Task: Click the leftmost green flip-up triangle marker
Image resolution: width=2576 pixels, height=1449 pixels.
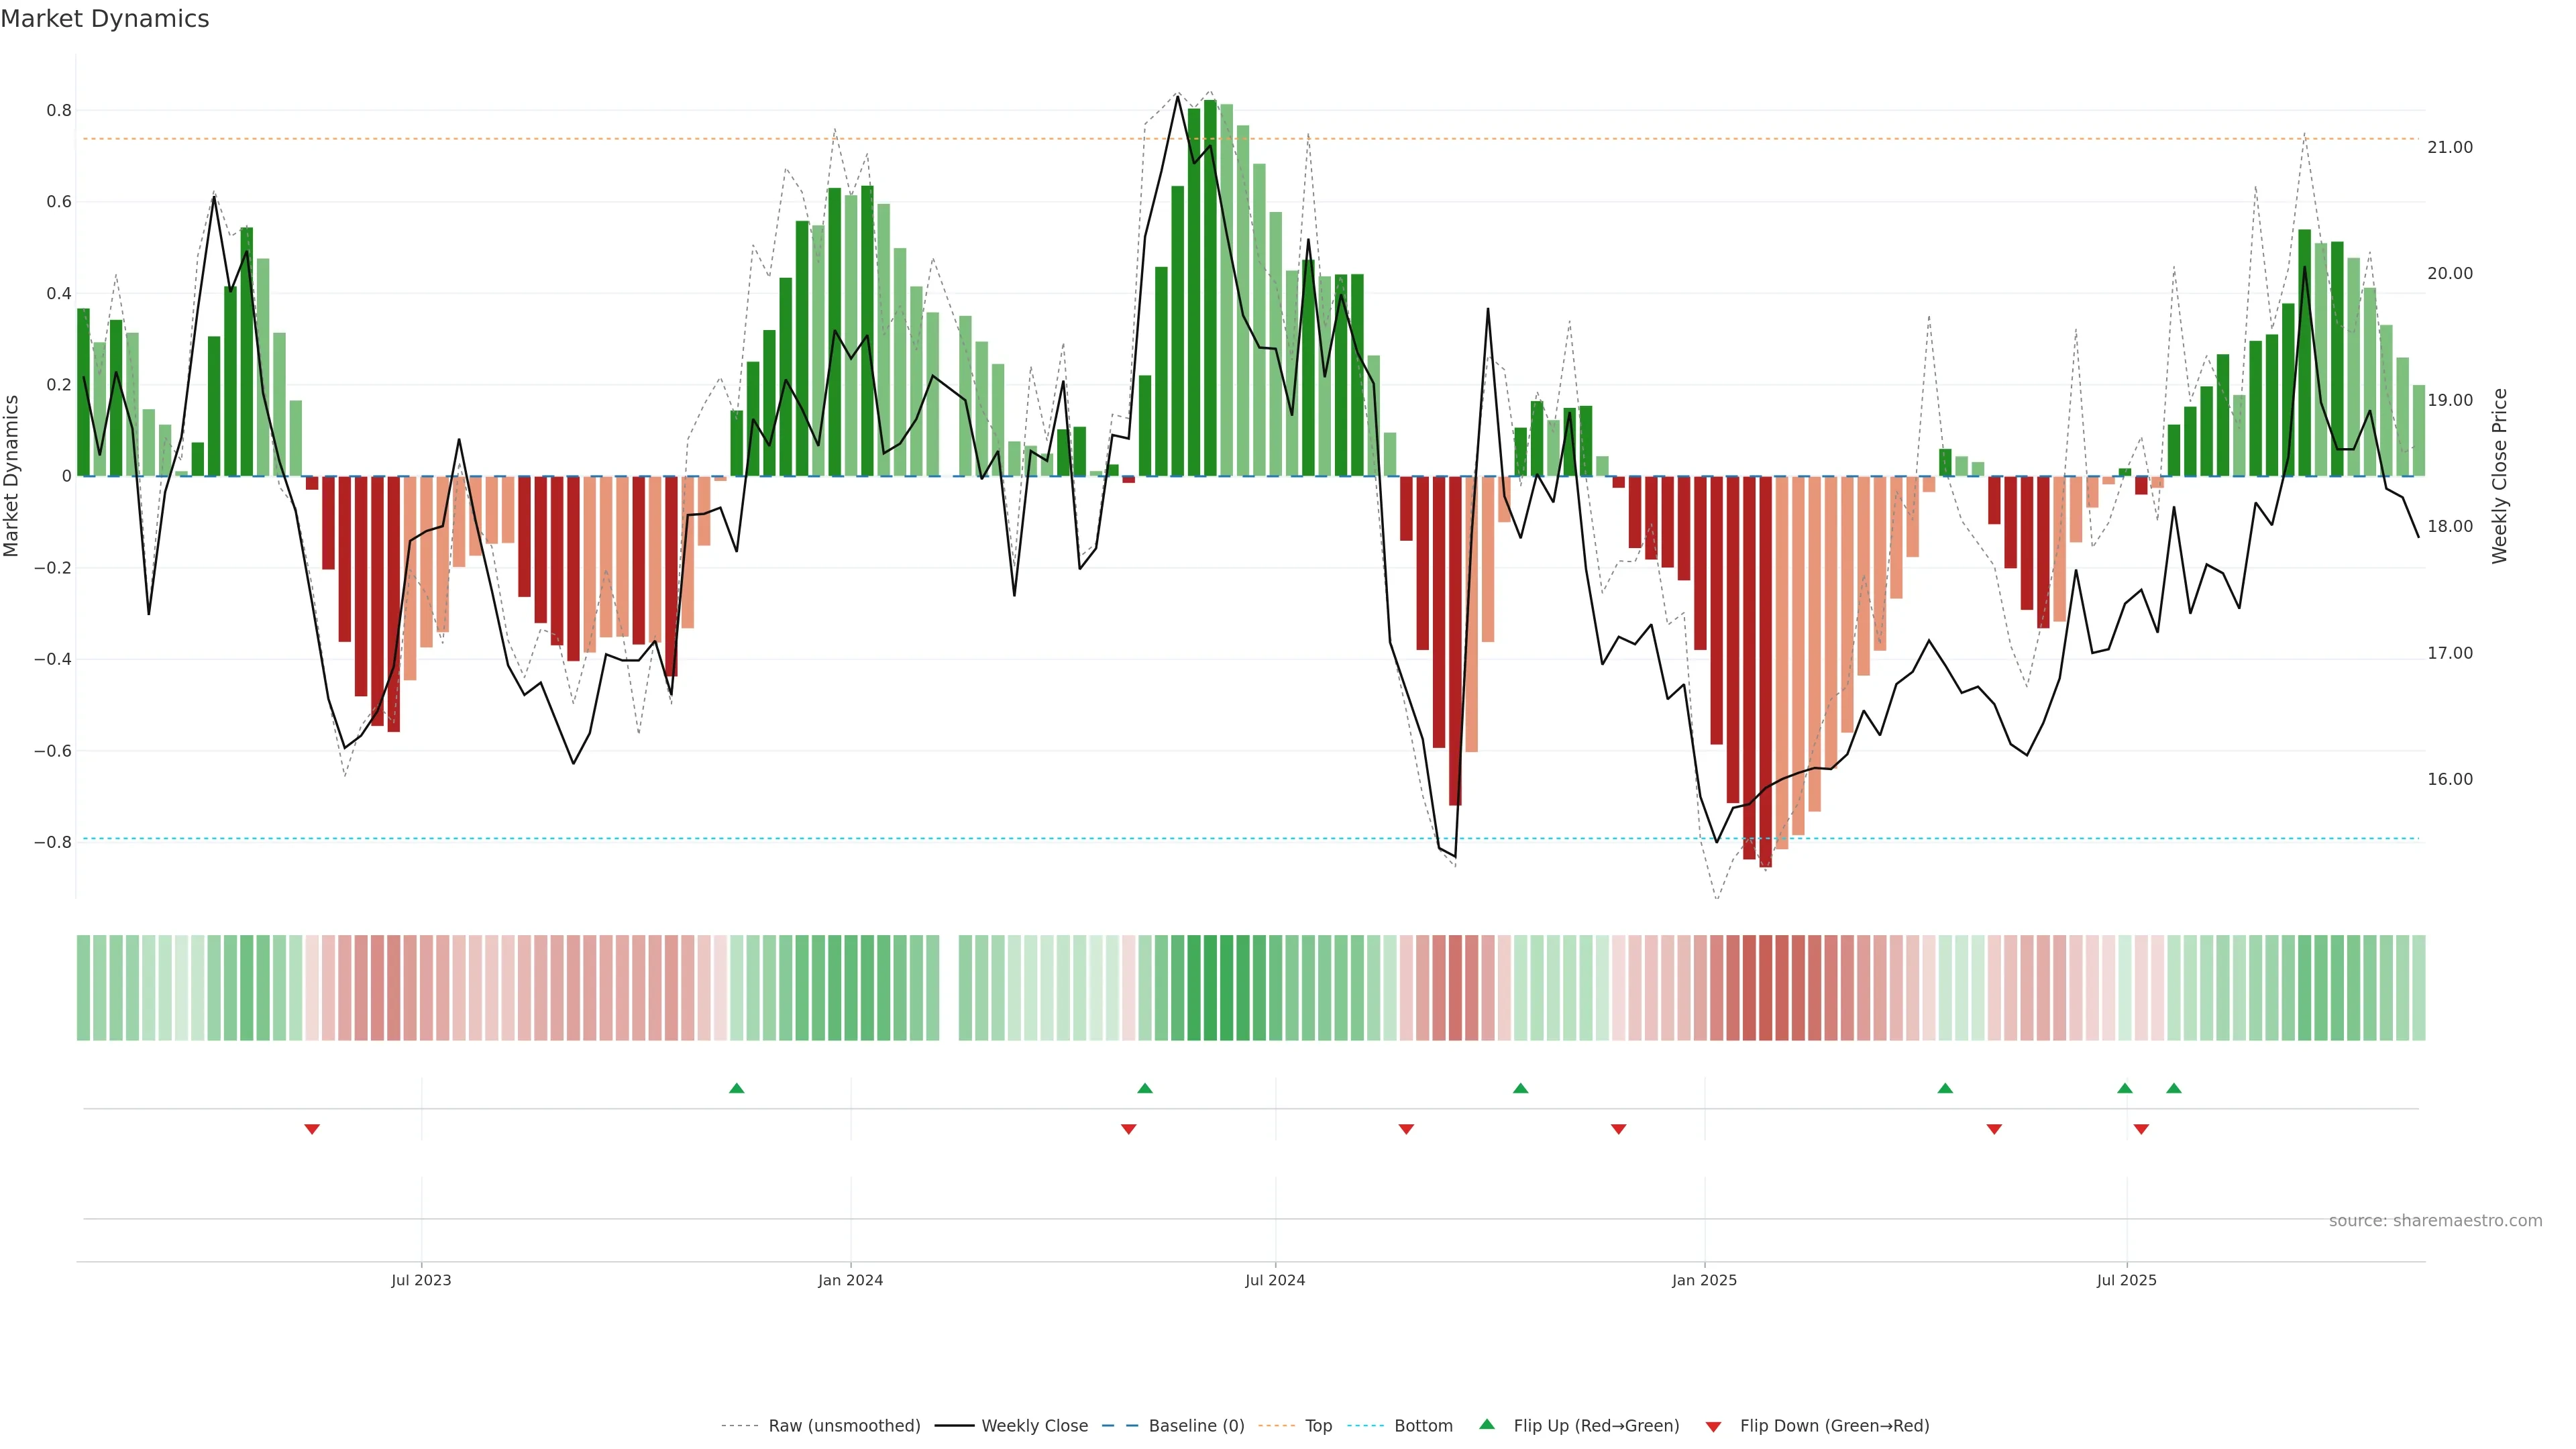Action: [737, 1088]
